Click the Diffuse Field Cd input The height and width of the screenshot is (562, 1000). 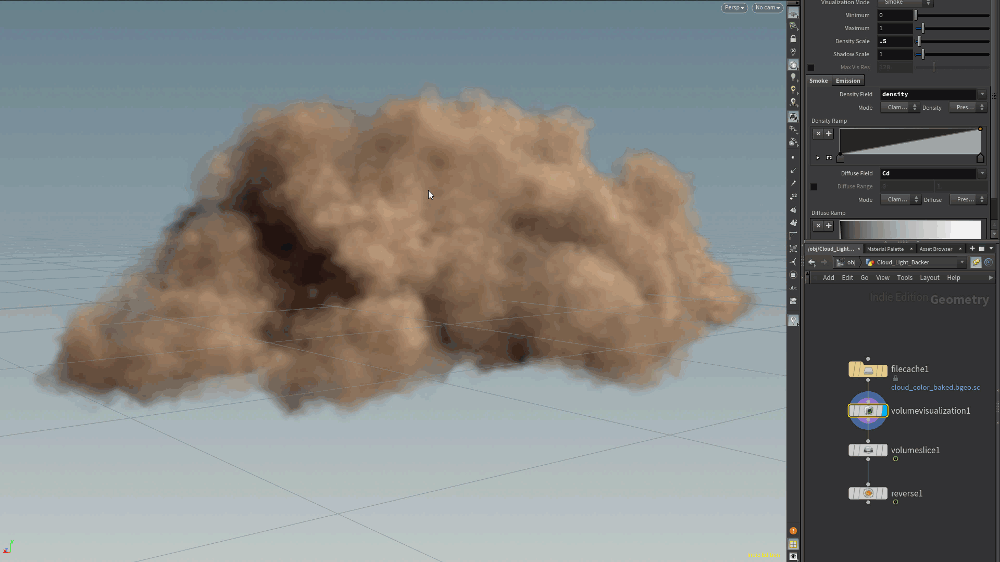click(x=928, y=174)
